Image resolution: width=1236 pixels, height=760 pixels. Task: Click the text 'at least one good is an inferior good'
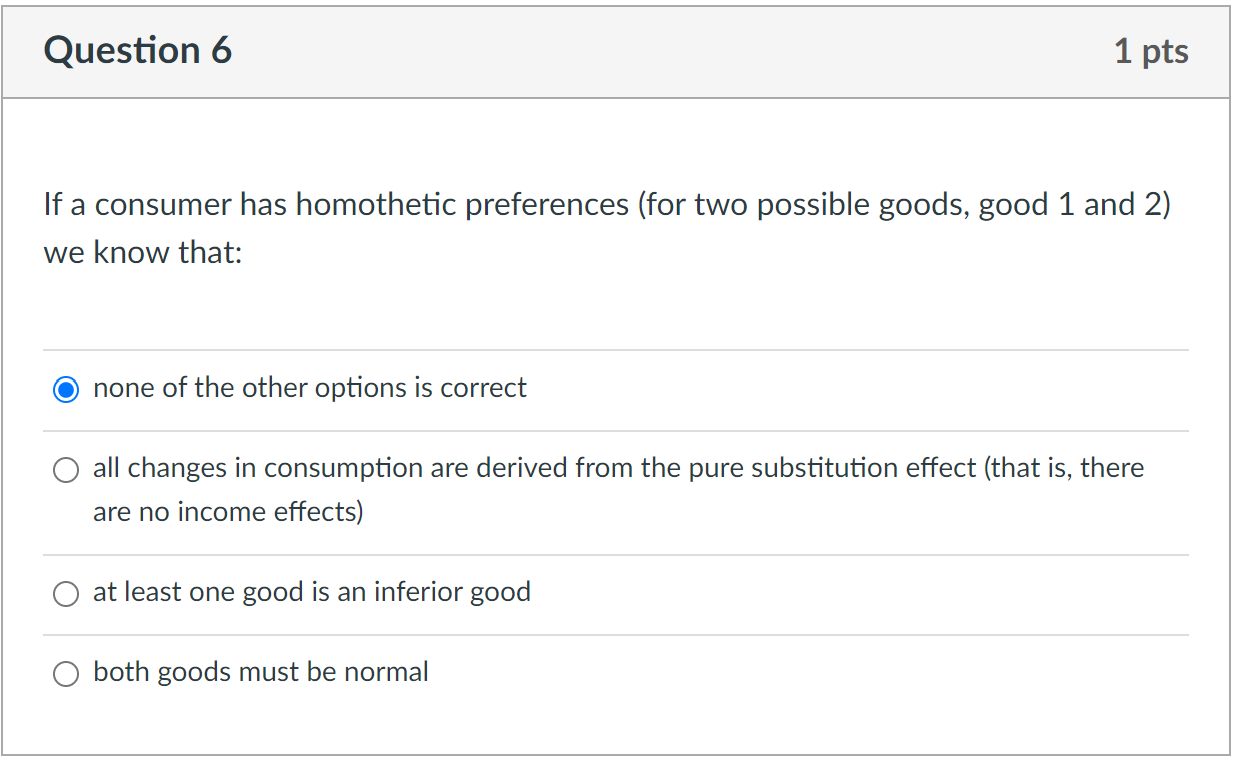click(x=310, y=592)
